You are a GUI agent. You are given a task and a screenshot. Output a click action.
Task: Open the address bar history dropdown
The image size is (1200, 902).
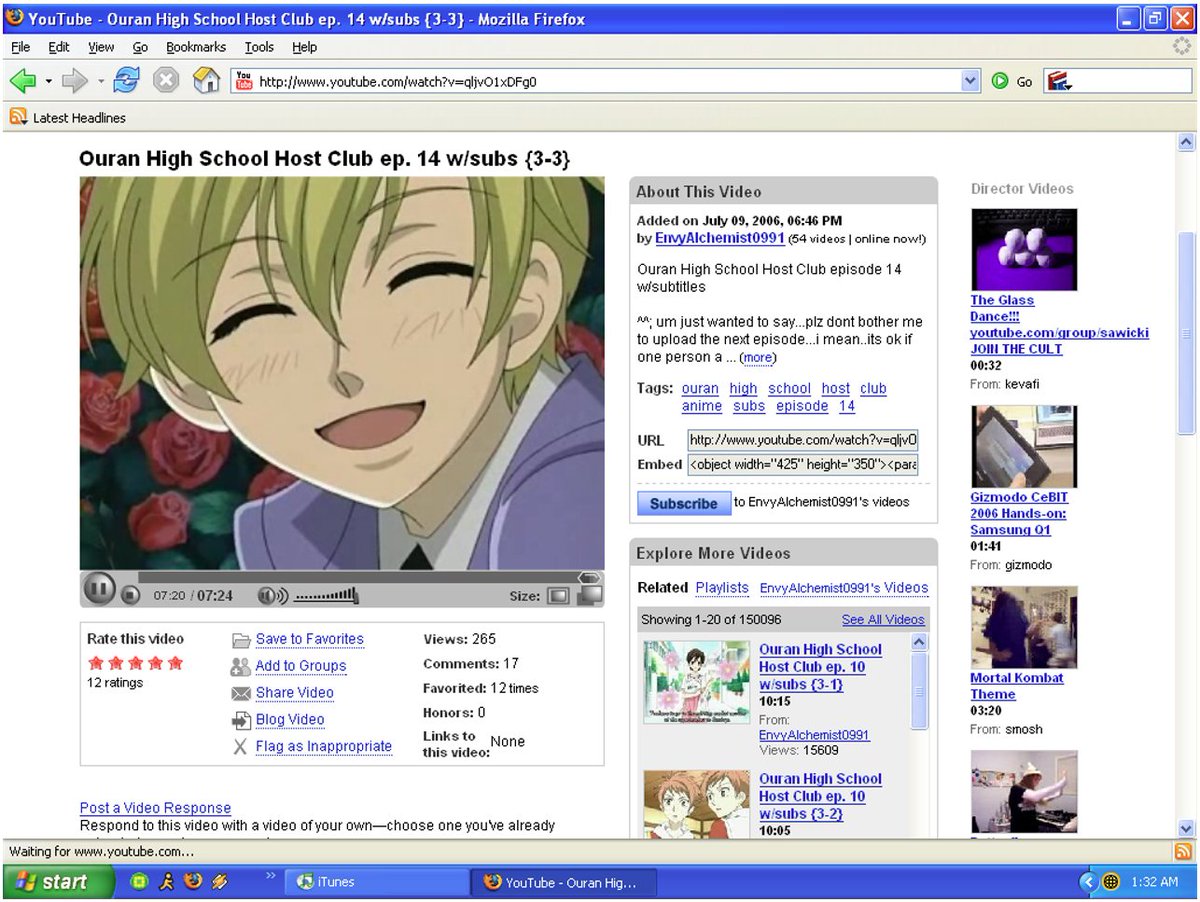pyautogui.click(x=969, y=82)
